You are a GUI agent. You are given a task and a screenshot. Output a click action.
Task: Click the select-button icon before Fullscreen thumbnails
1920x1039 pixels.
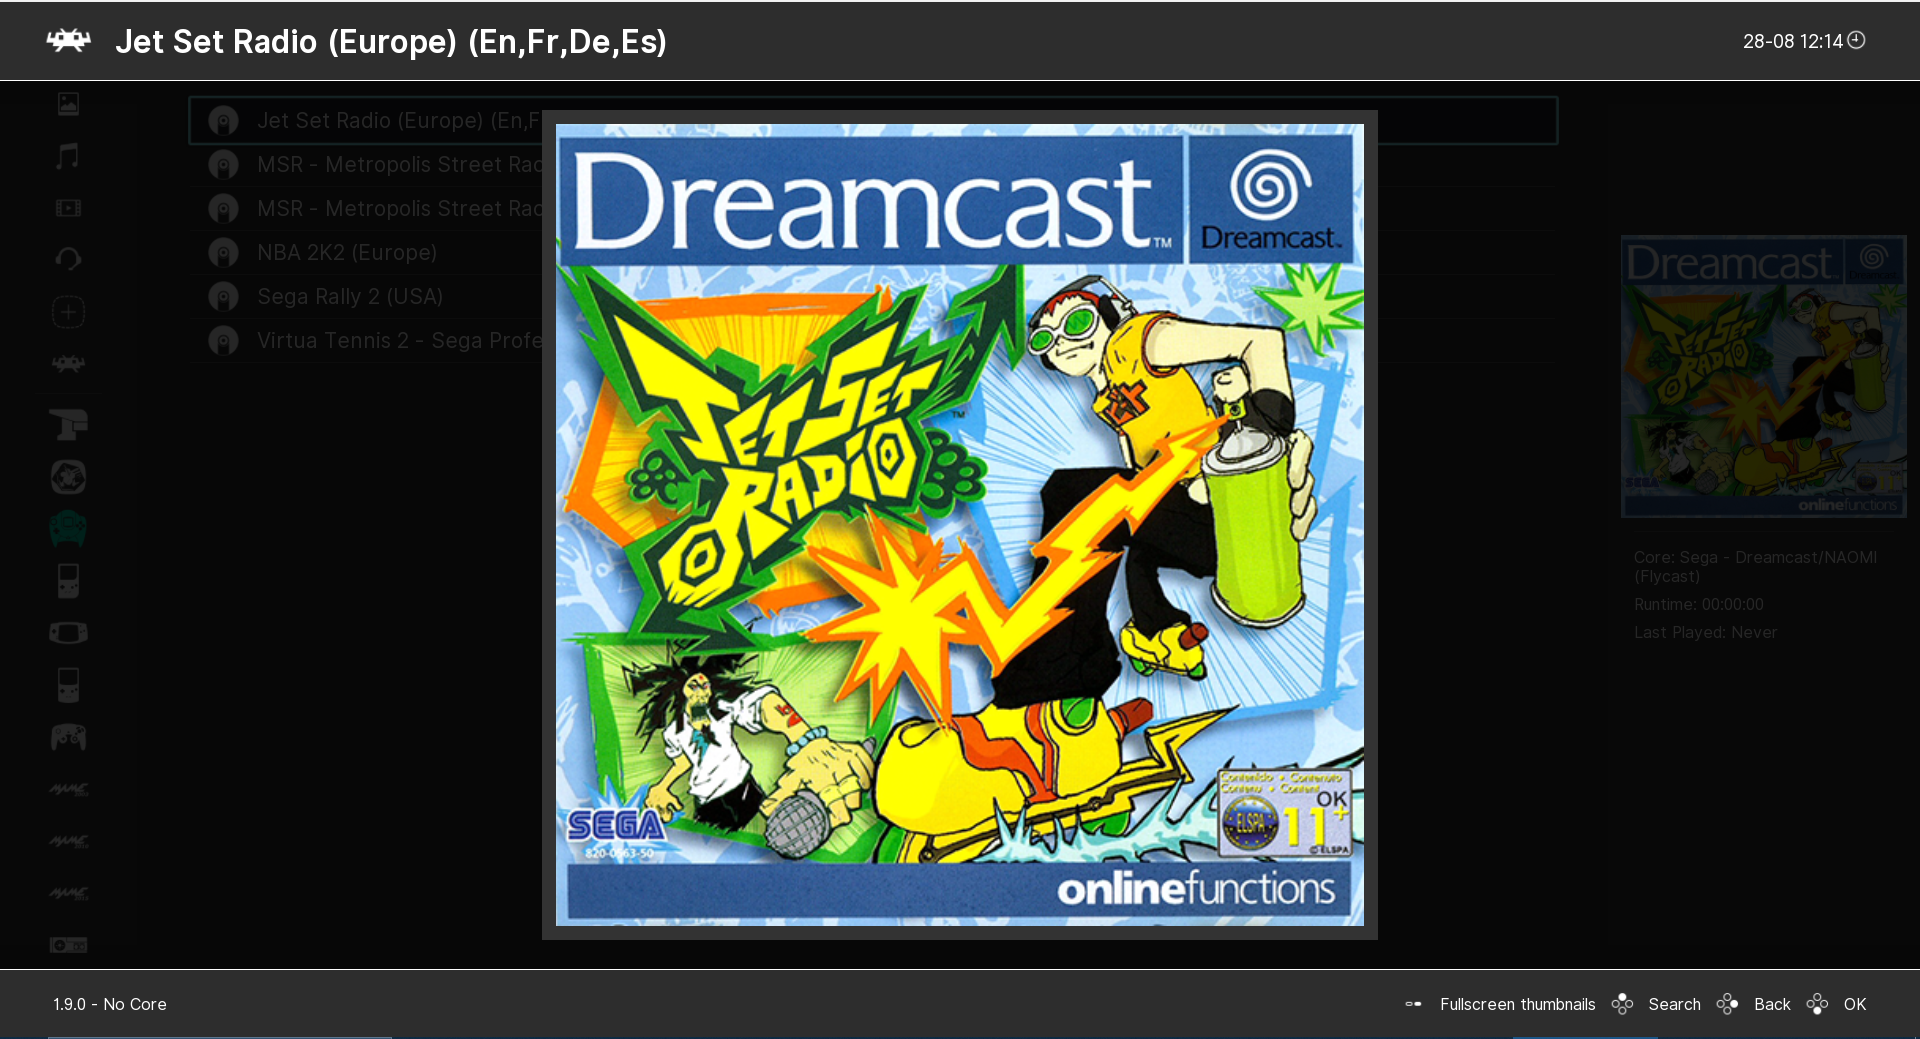tap(1413, 1004)
